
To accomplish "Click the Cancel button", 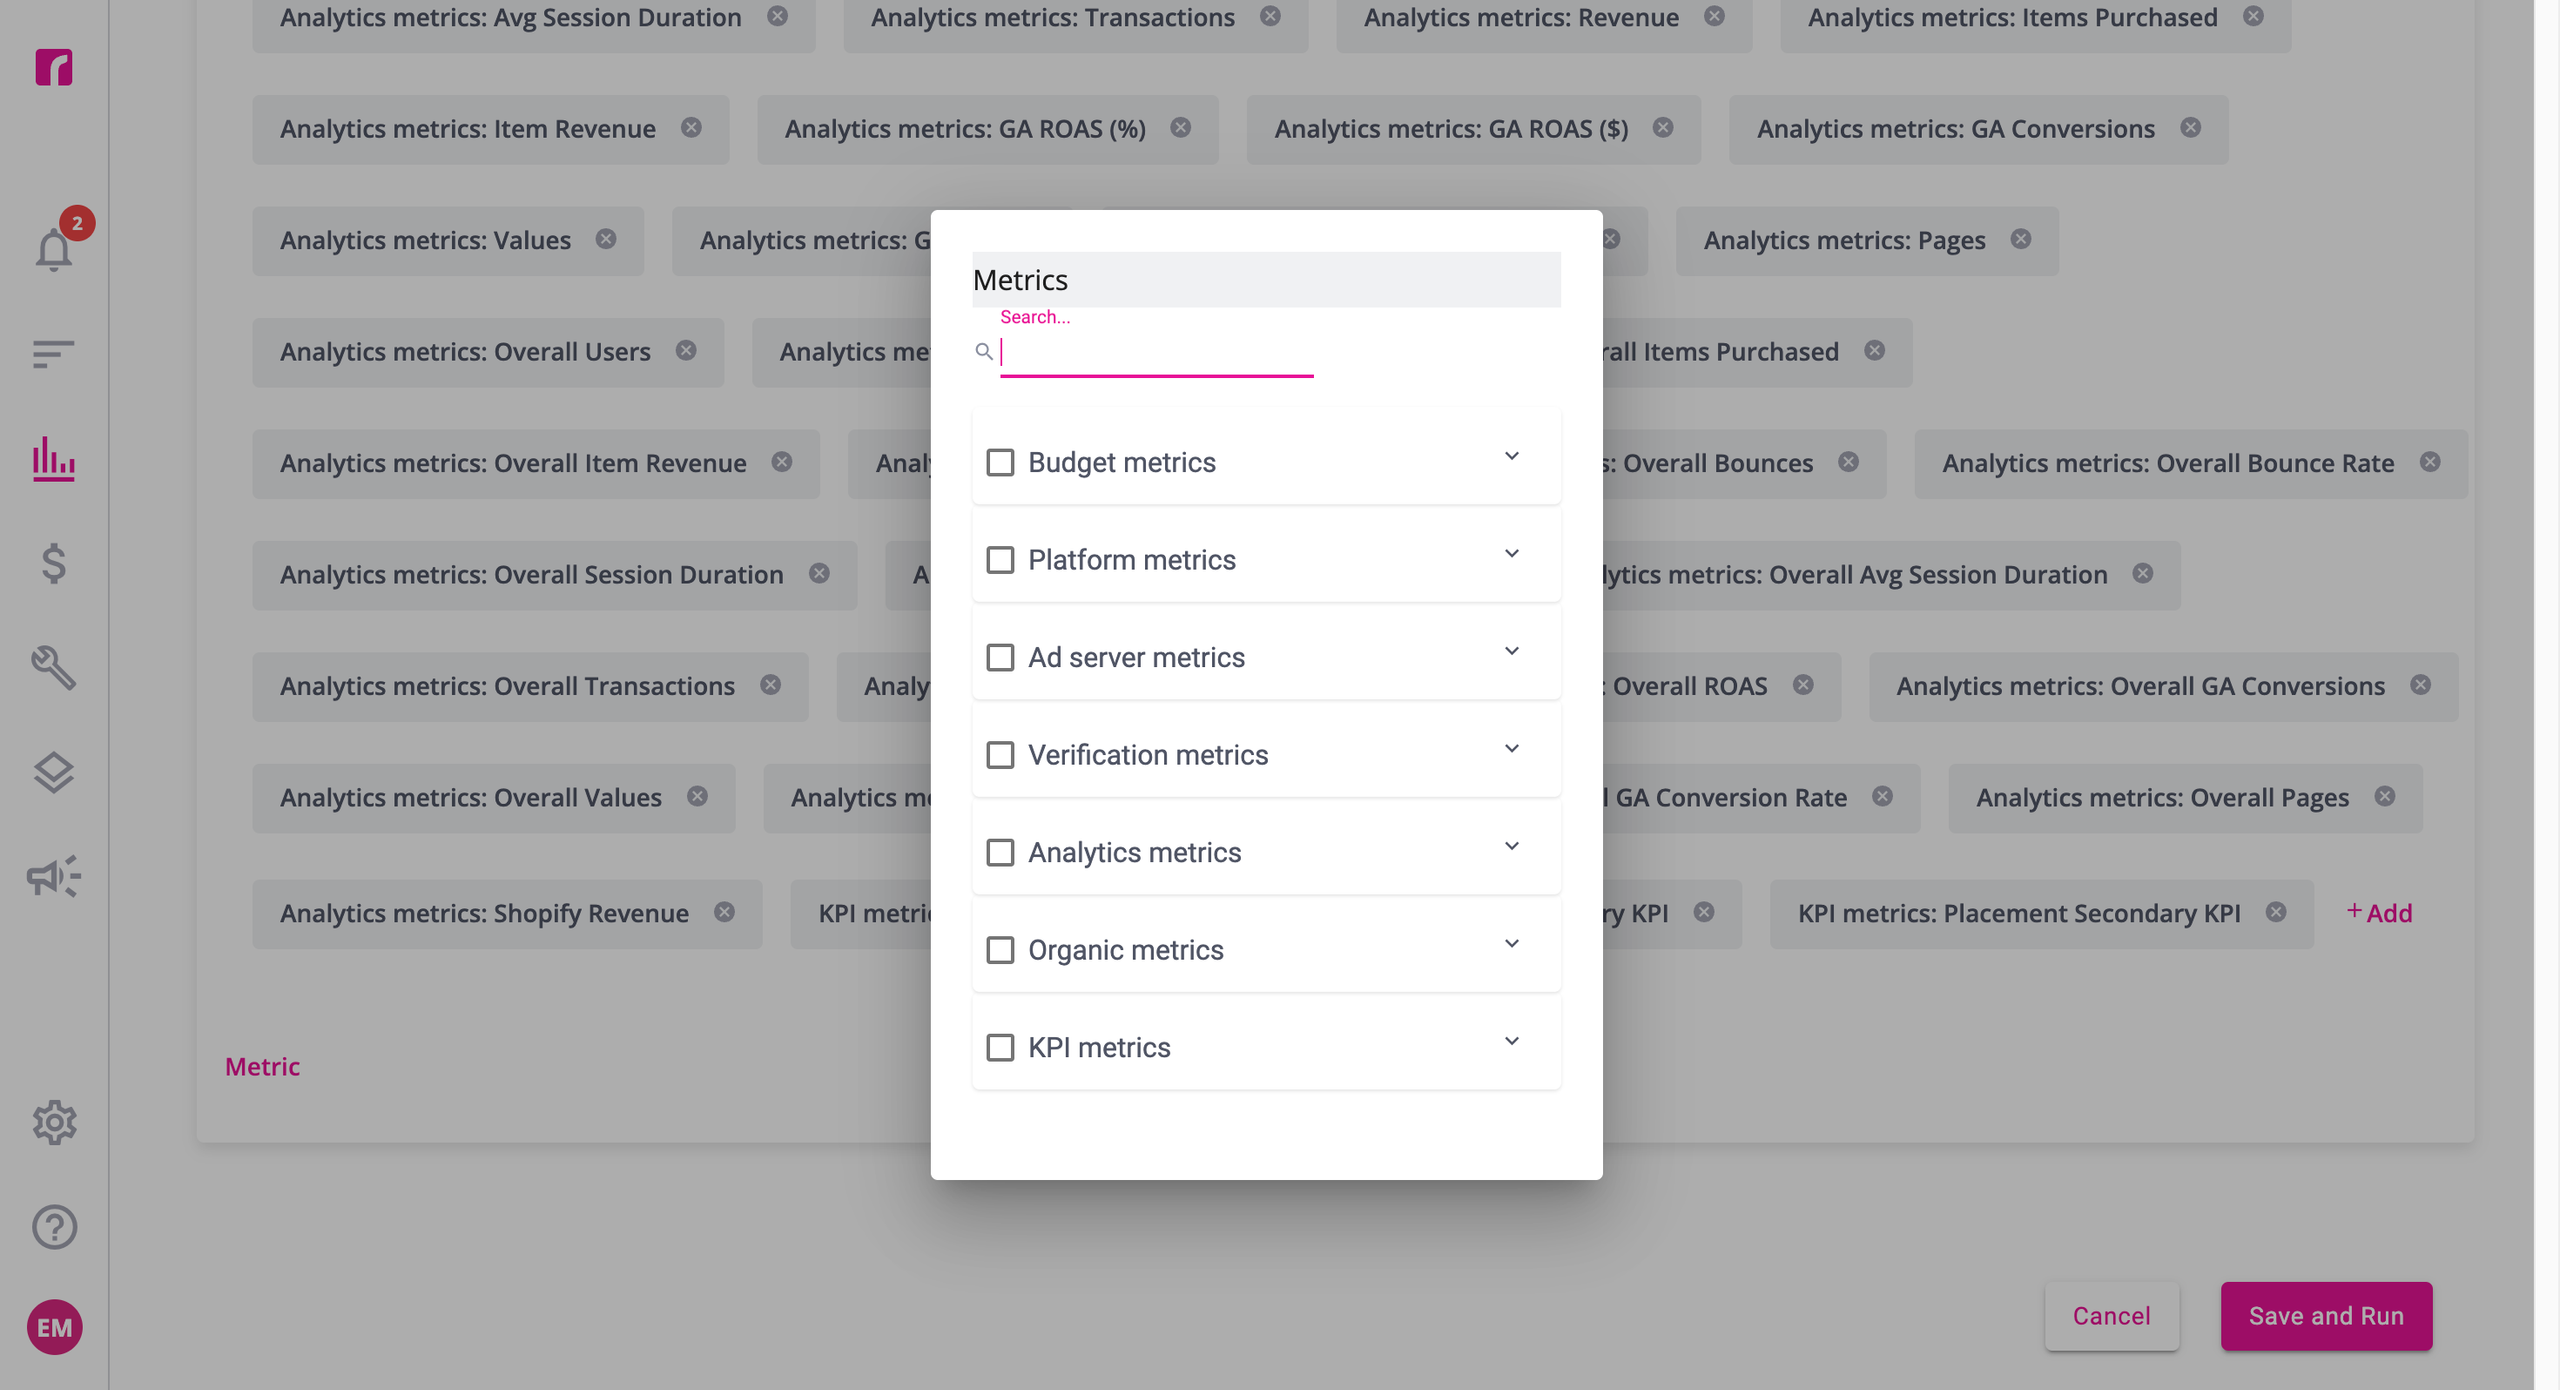I will (2111, 1316).
